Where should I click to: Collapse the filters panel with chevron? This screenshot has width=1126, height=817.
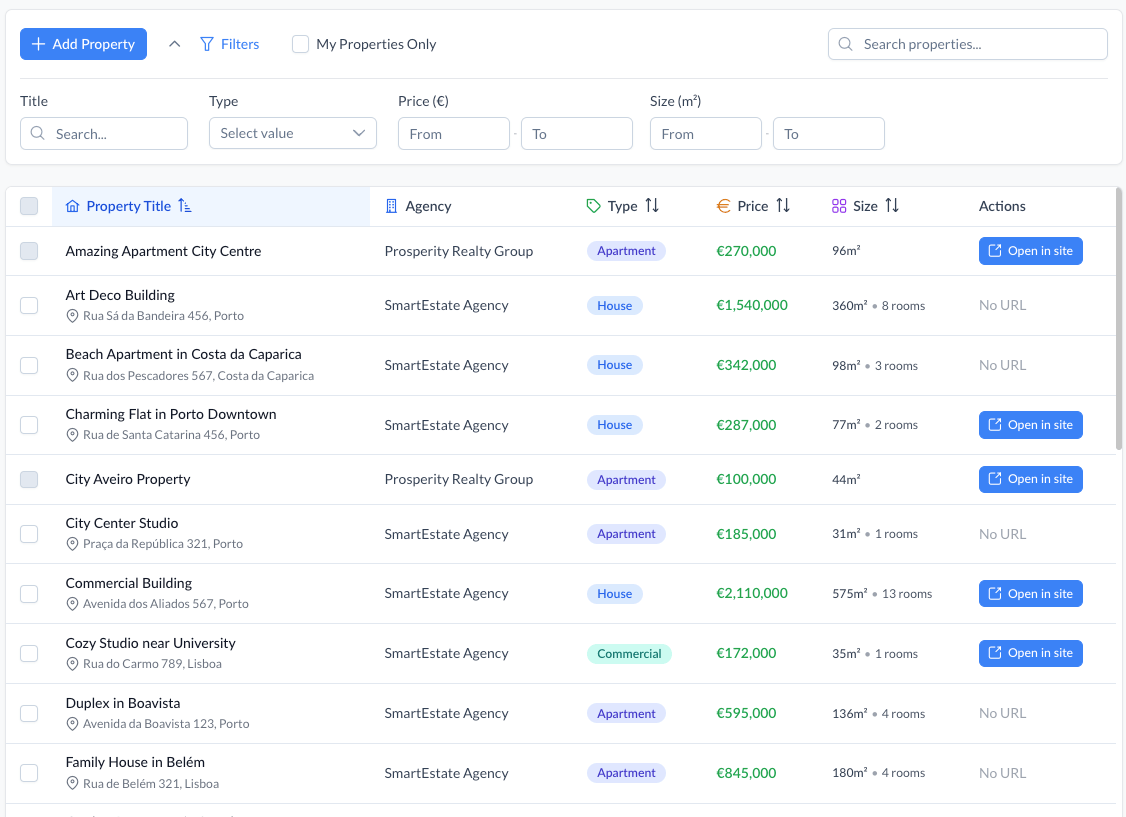(x=175, y=44)
